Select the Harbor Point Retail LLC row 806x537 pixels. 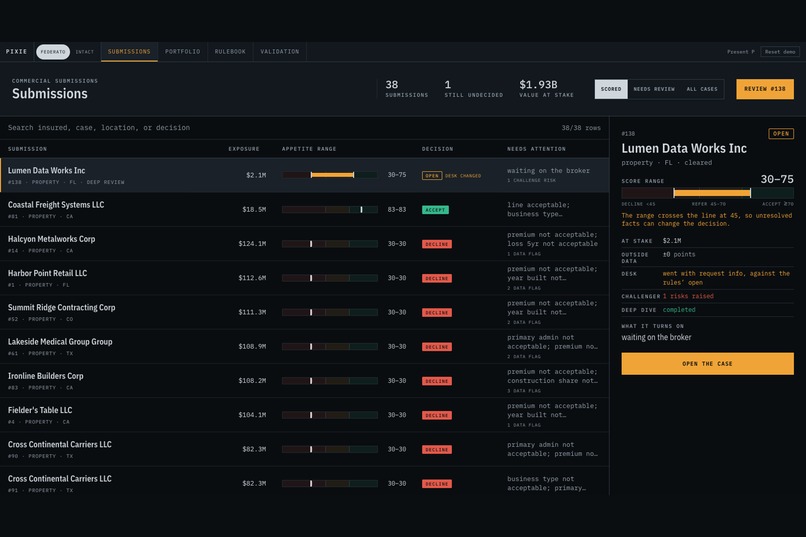click(304, 278)
